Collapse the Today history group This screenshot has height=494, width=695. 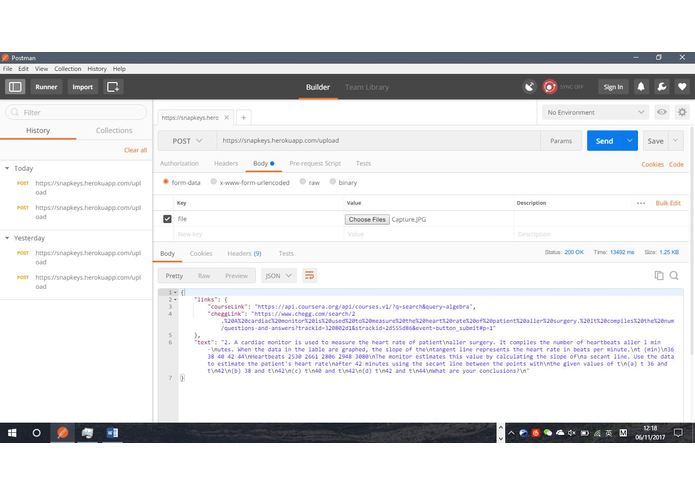(7, 168)
